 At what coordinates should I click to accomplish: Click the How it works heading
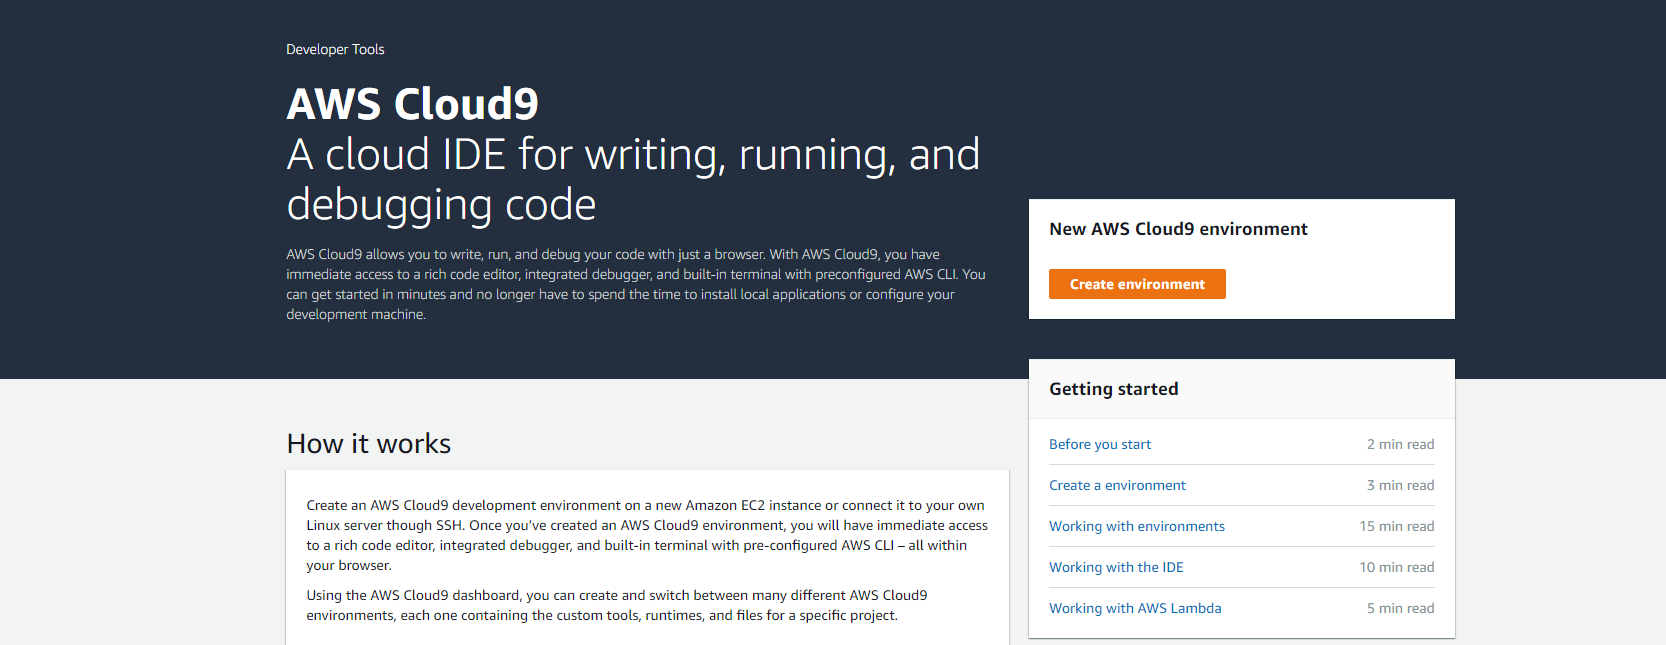click(x=369, y=443)
